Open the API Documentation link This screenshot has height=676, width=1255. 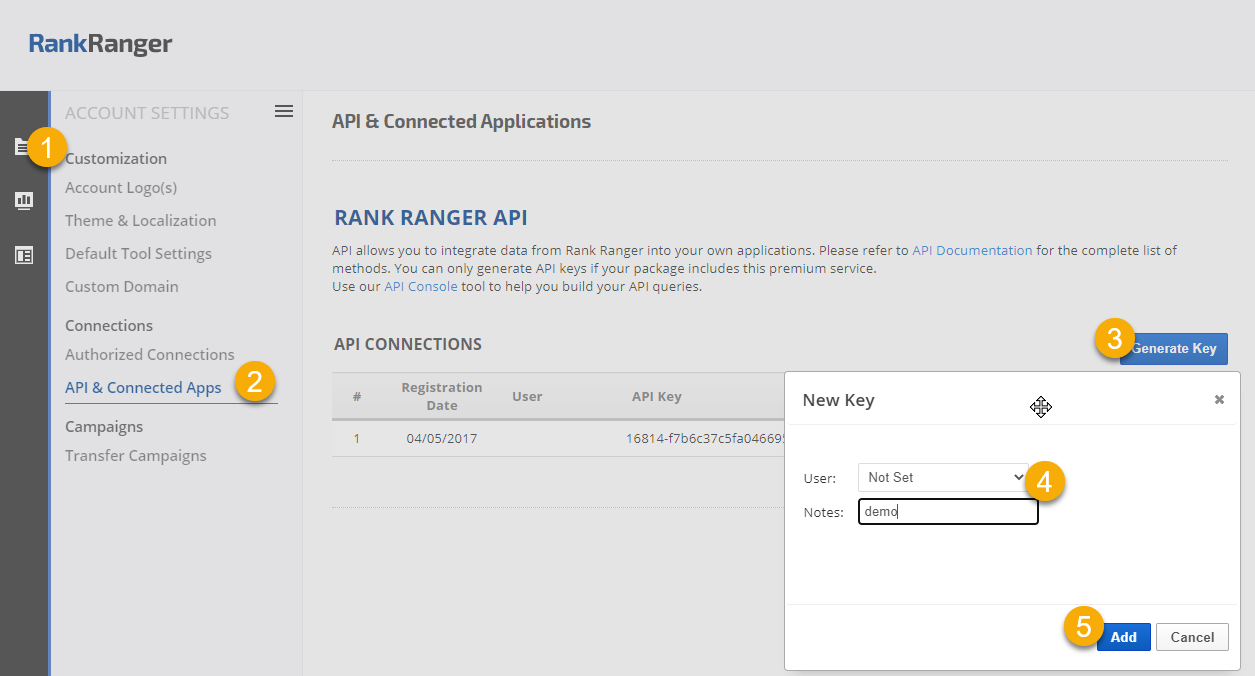(x=972, y=250)
